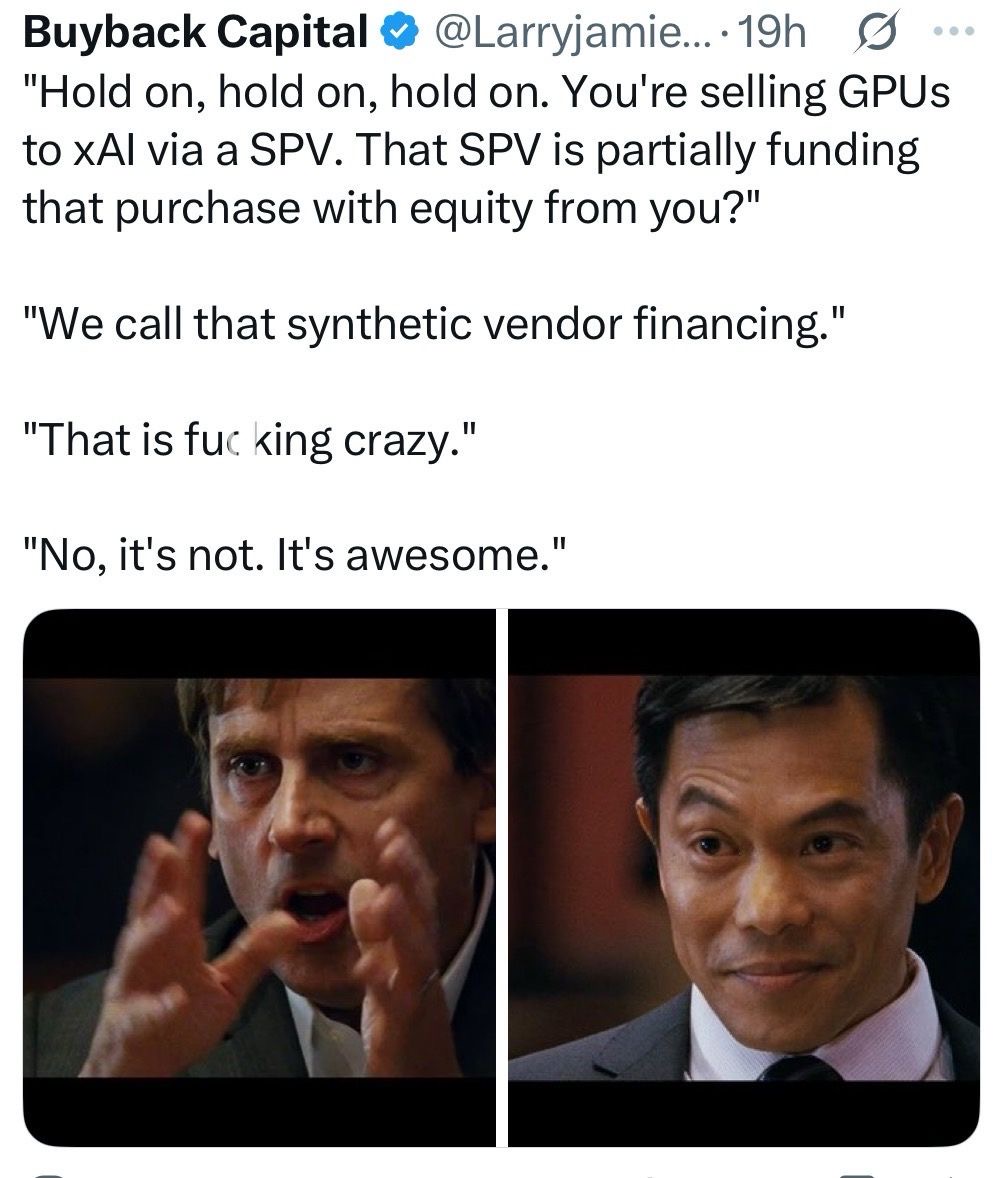Open Buyback Capital profile name

point(196,32)
